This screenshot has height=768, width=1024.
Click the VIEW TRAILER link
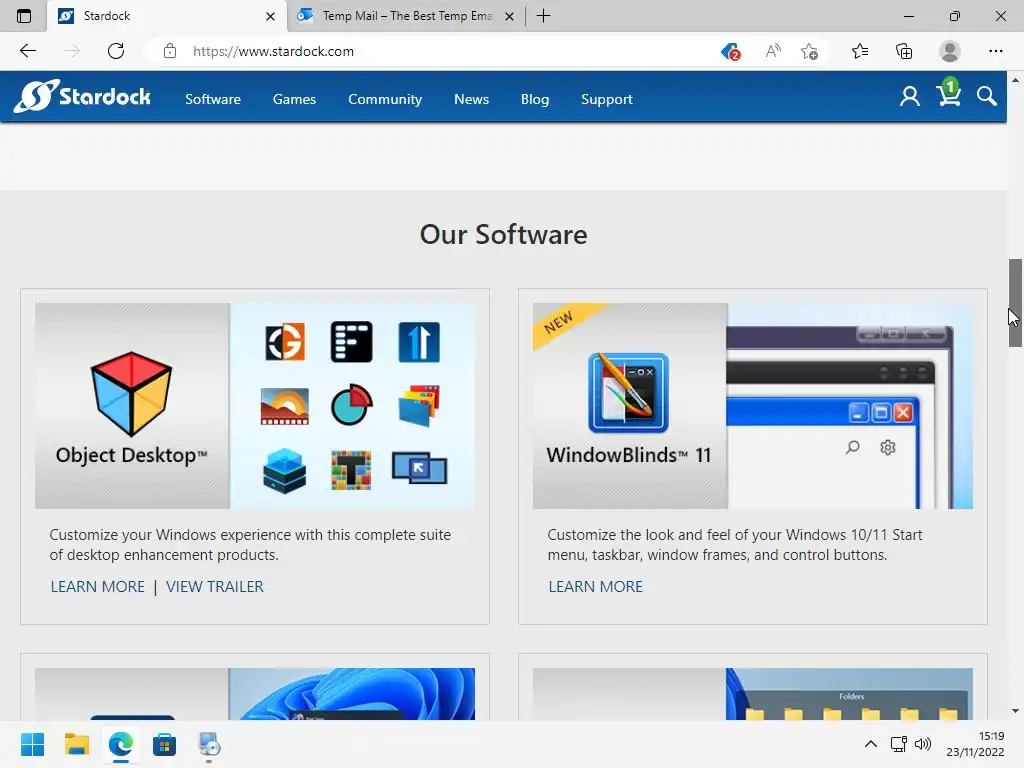tap(215, 586)
